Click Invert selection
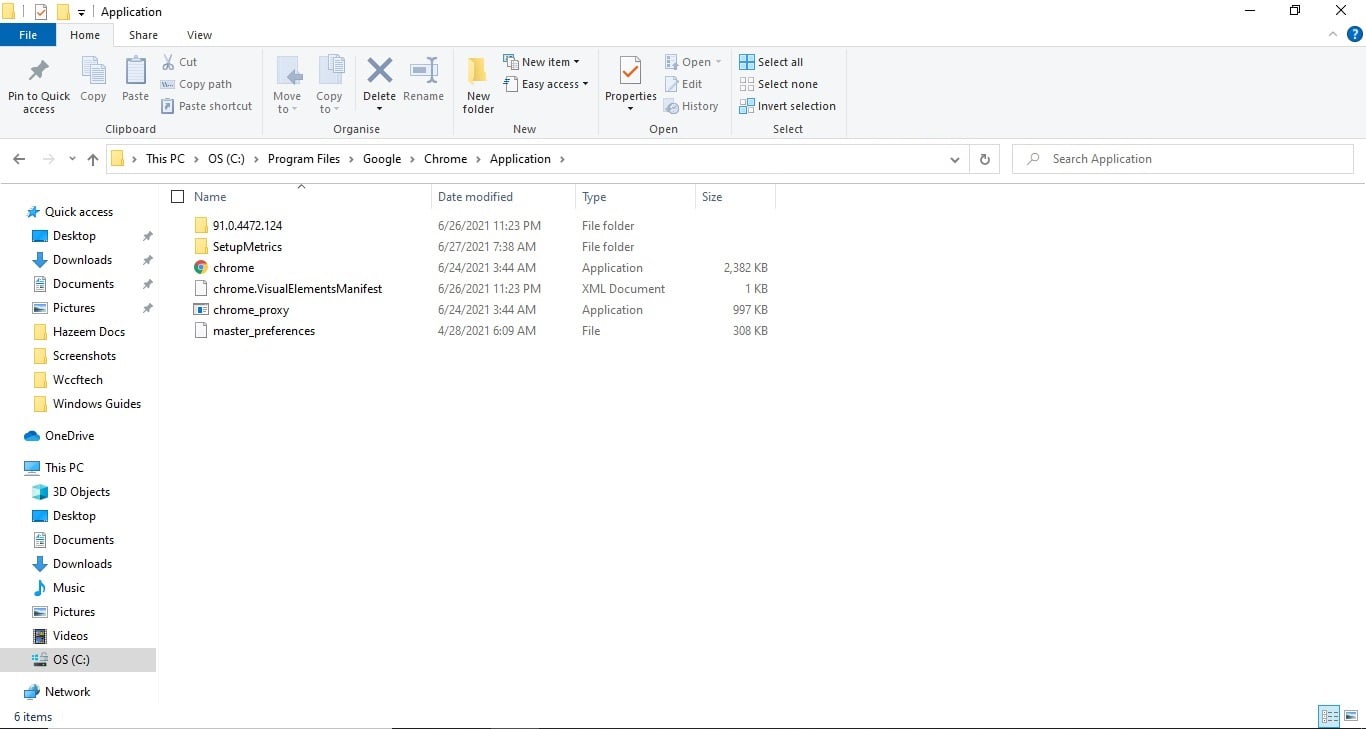Viewport: 1366px width, 729px height. tap(787, 106)
